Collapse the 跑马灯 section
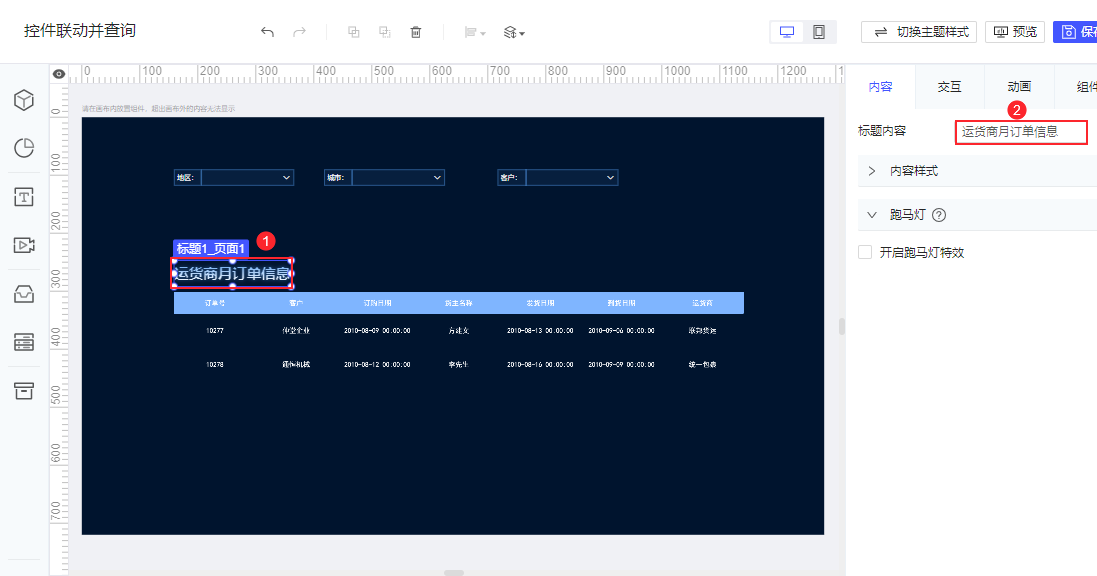The image size is (1097, 576). pyautogui.click(x=977, y=215)
